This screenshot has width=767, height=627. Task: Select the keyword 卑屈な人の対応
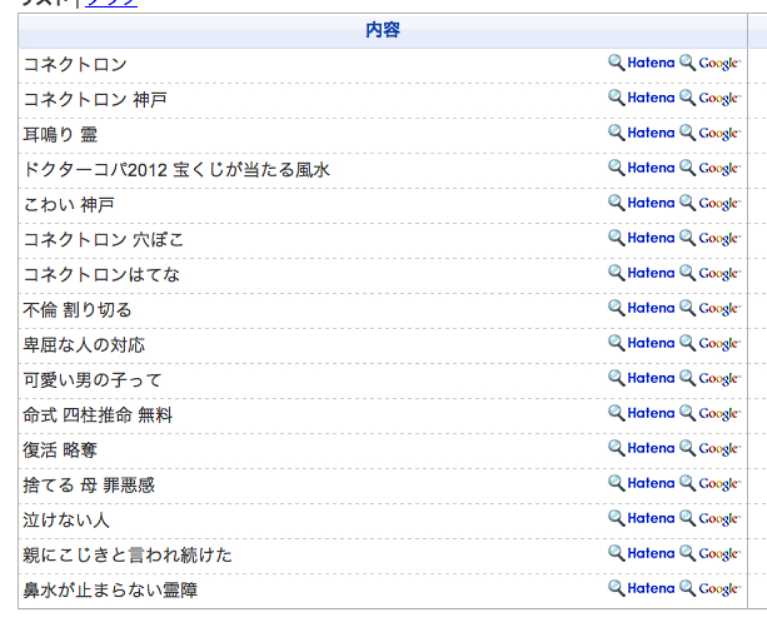(x=84, y=345)
